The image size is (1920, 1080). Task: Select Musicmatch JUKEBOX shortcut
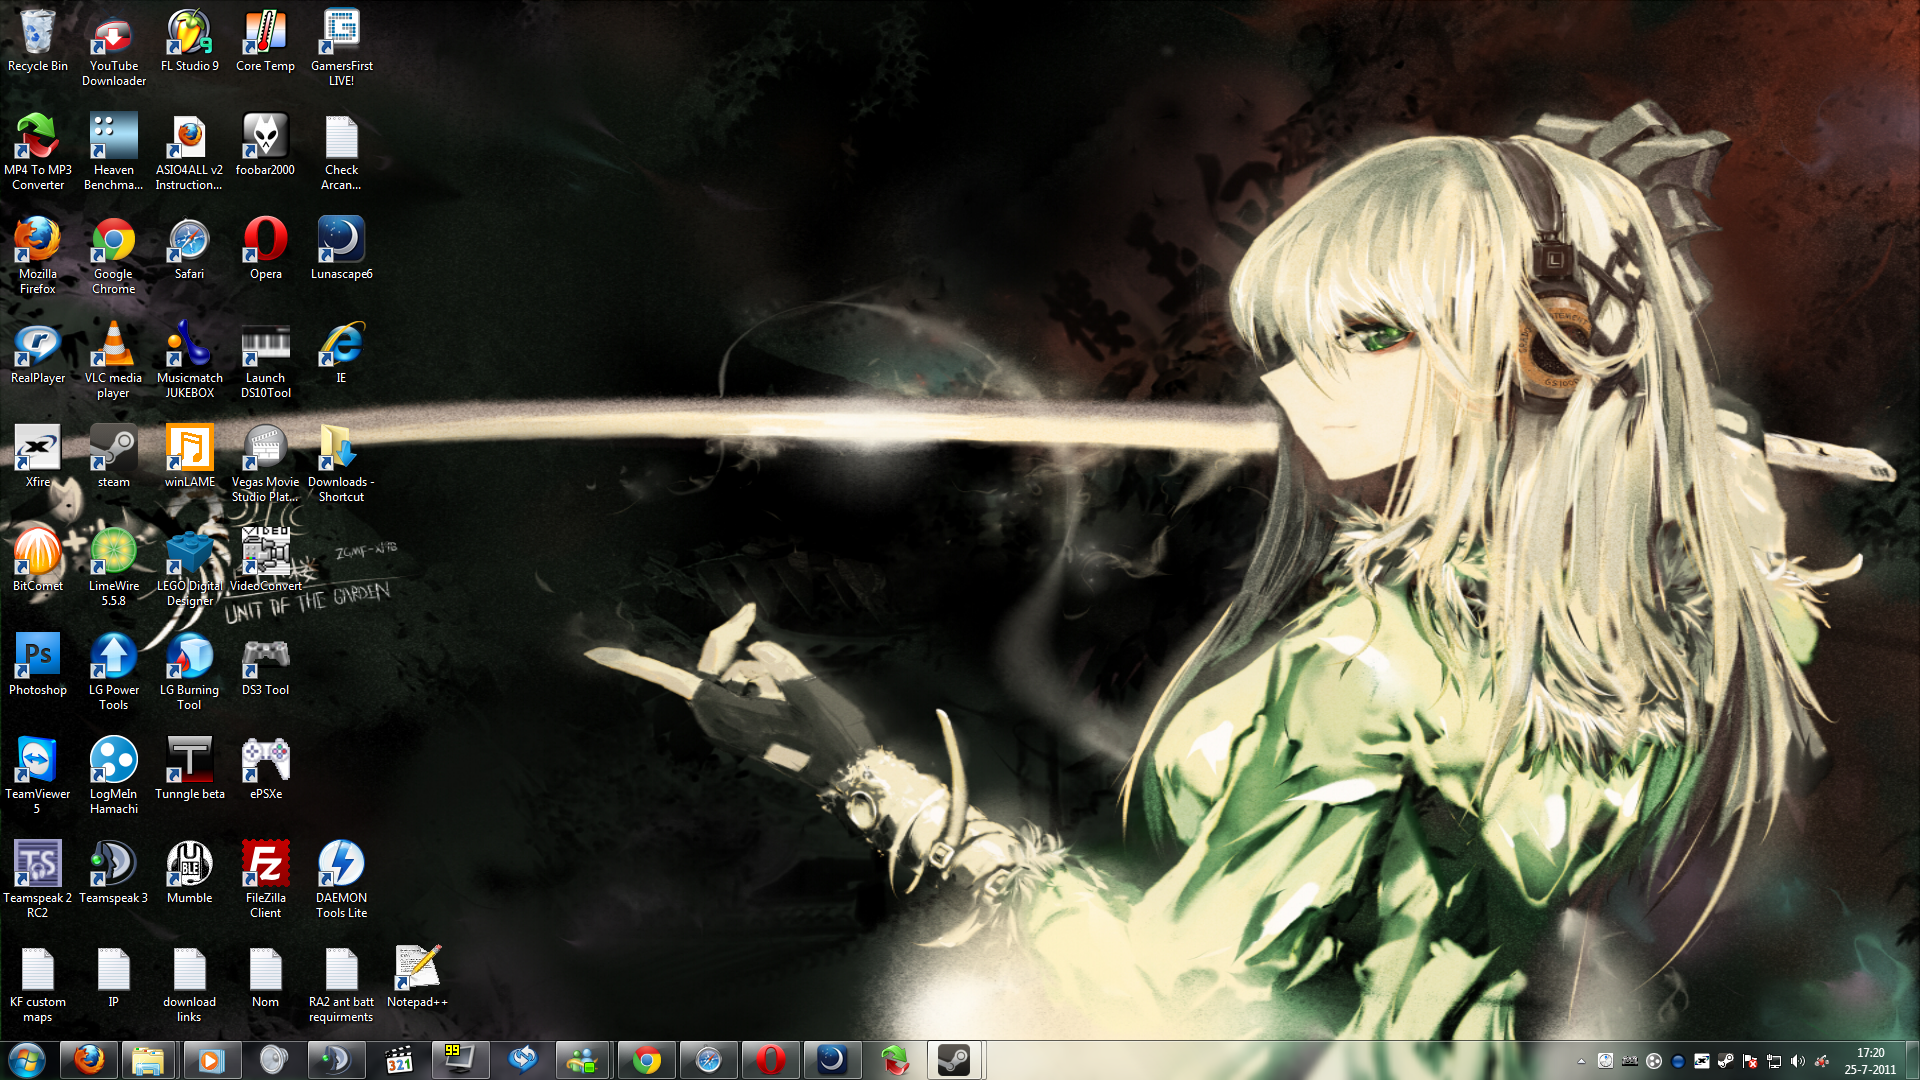coord(190,361)
